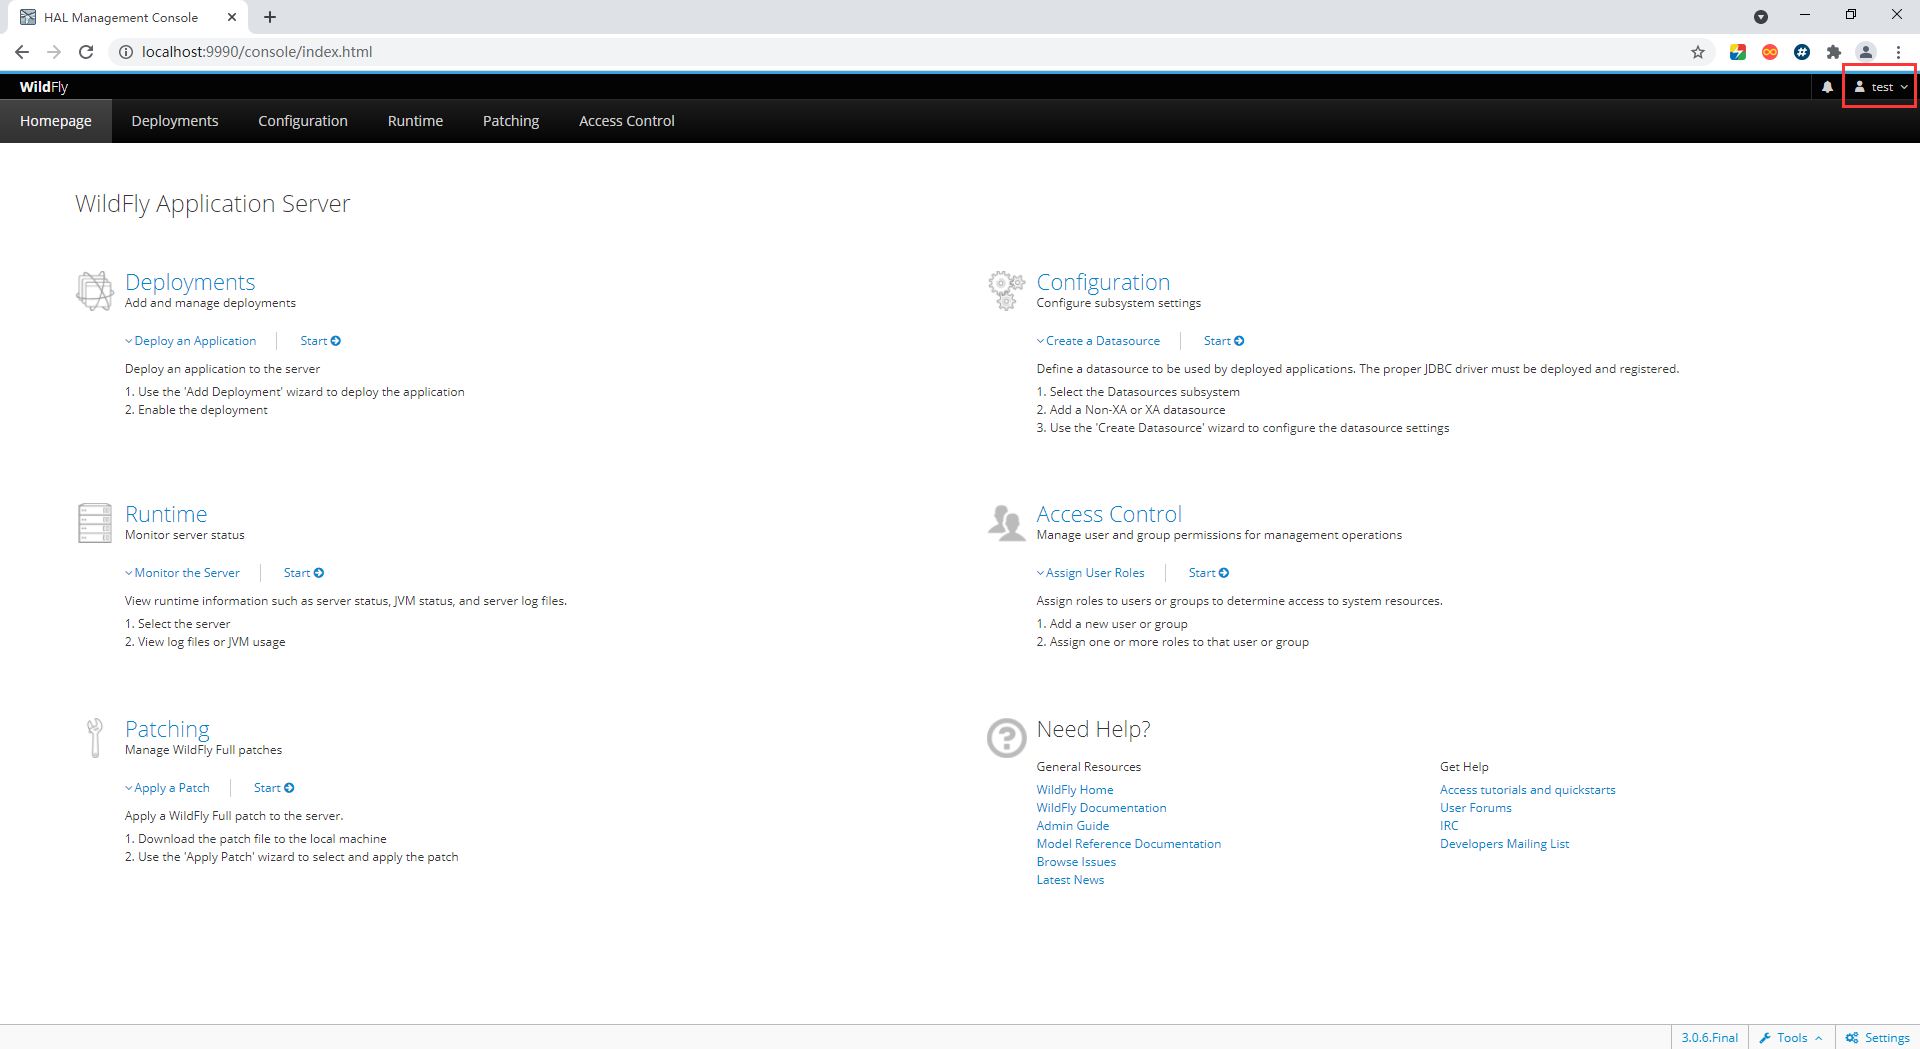Click the IRC text under Get Help

click(x=1449, y=826)
